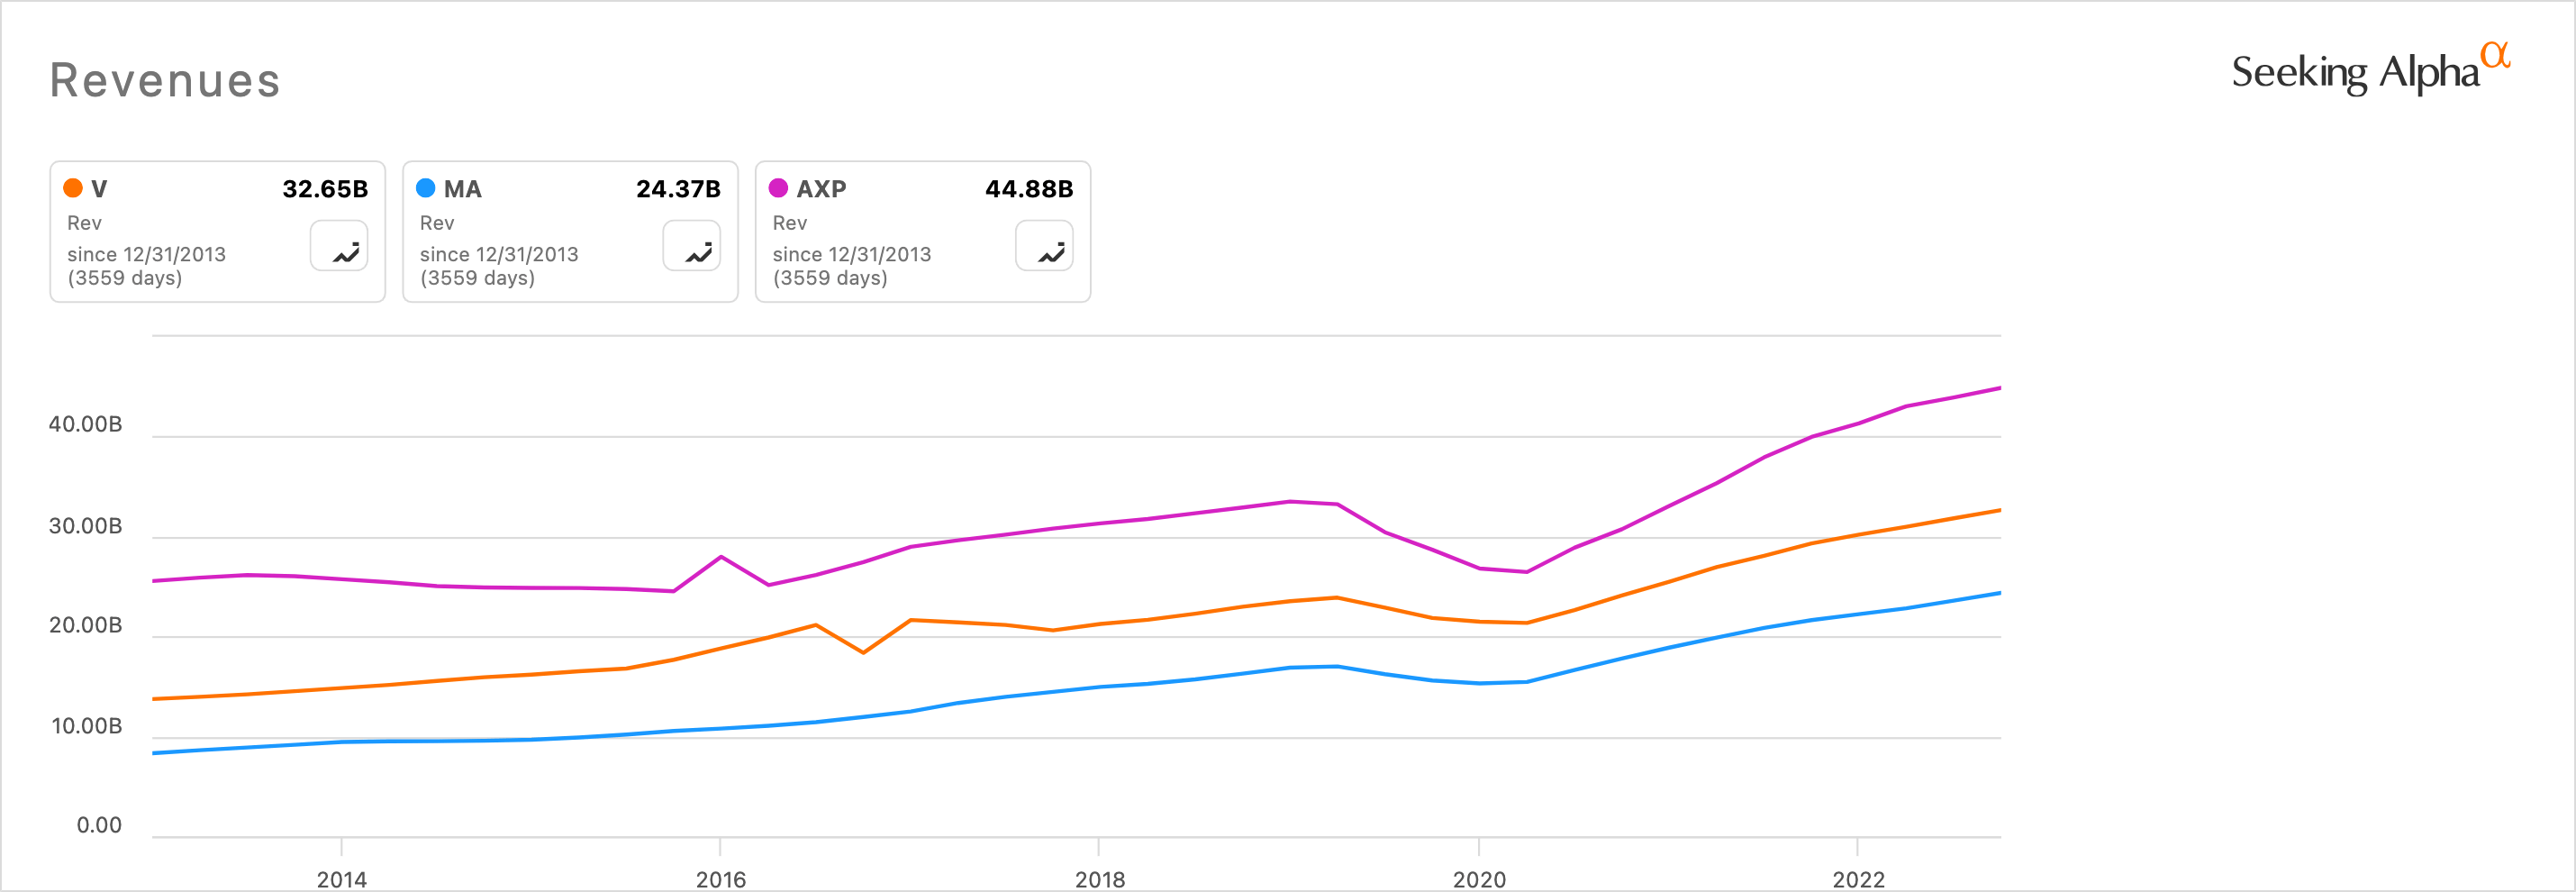Click the trend chart icon in the V card
The height and width of the screenshot is (892, 2576).
click(x=339, y=246)
